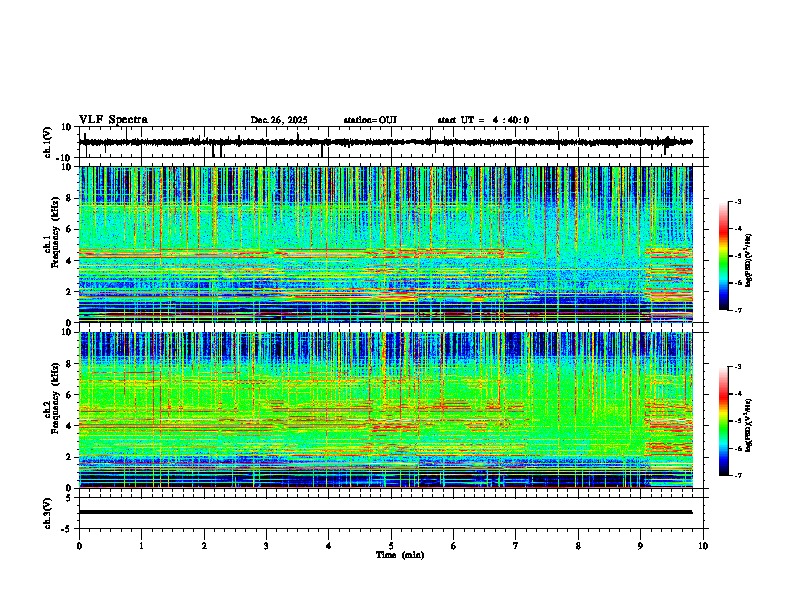Click "-3" on the ch.1 colorbar
This screenshot has width=792, height=612.
[x=737, y=201]
